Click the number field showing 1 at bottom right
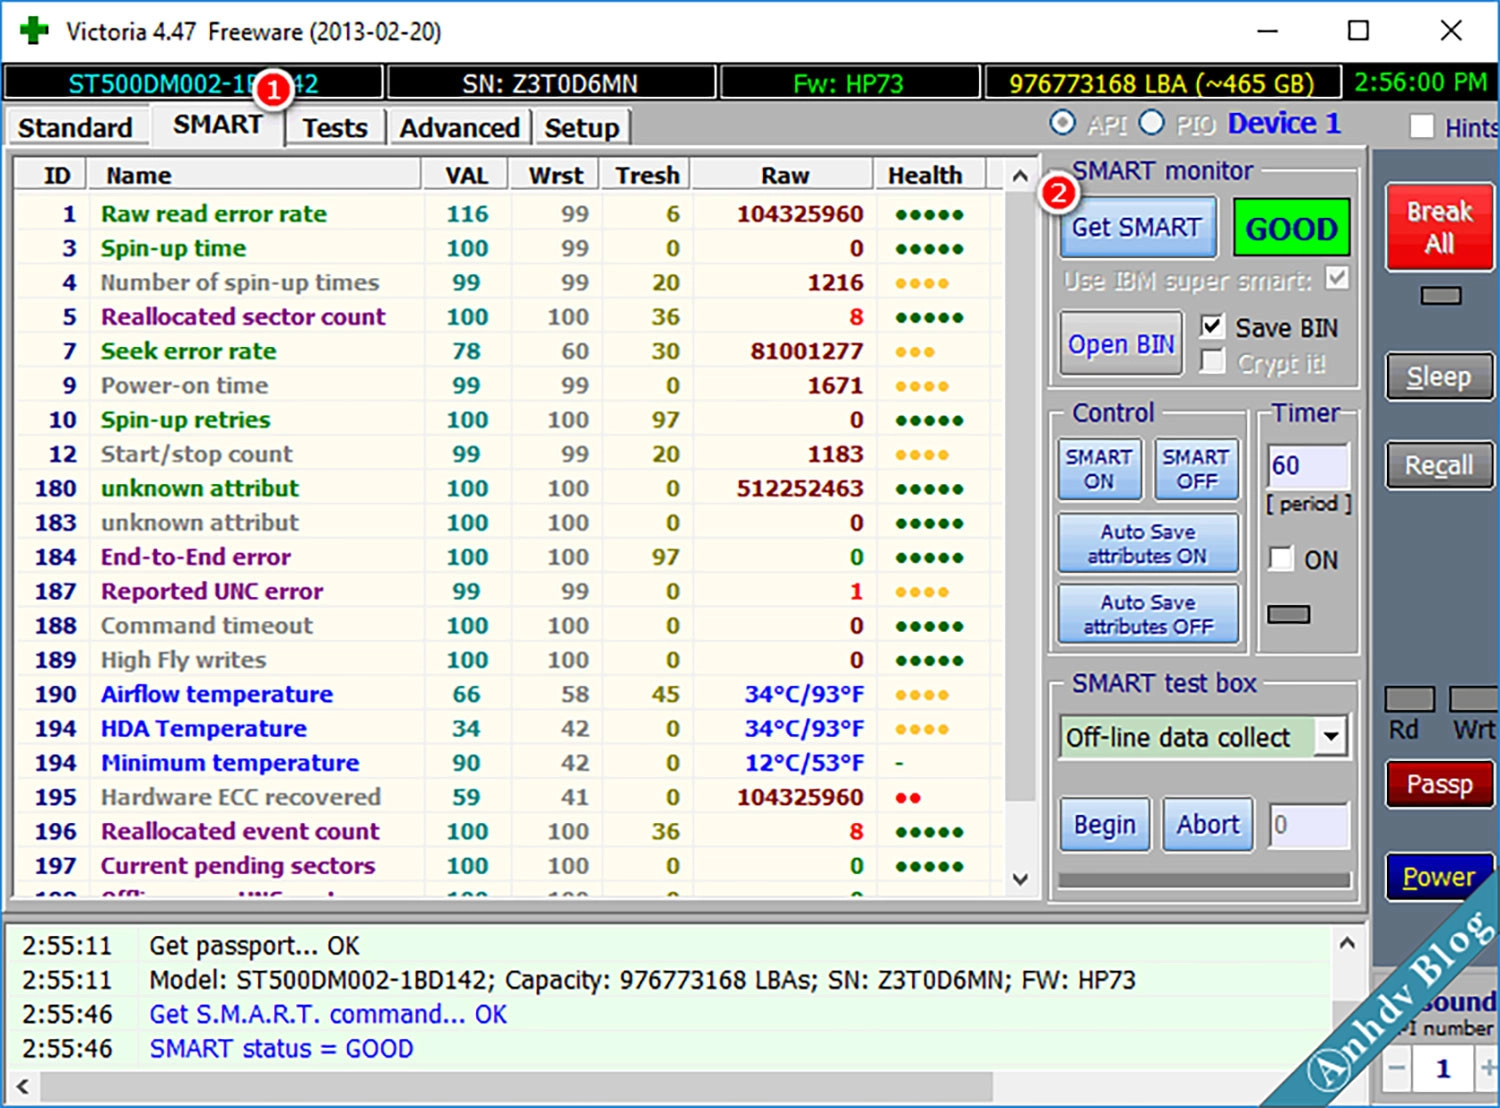 [x=1442, y=1069]
